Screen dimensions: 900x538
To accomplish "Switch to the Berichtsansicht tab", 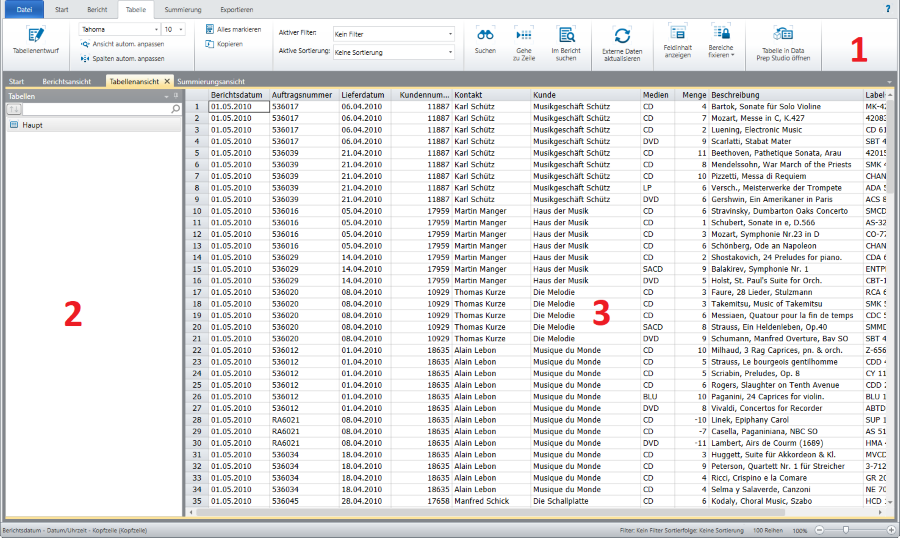I will pyautogui.click(x=66, y=80).
